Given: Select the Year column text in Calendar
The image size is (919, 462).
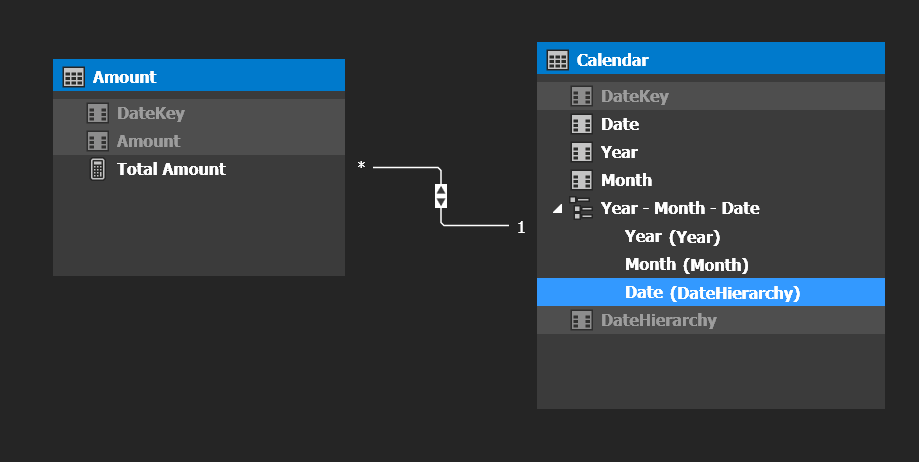Looking at the screenshot, I should click(x=620, y=152).
